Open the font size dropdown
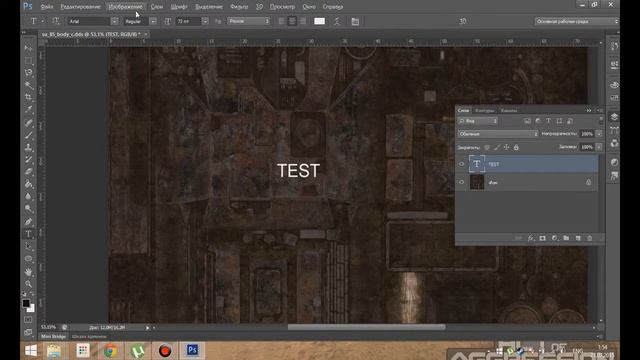640x360 pixels. 205,21
